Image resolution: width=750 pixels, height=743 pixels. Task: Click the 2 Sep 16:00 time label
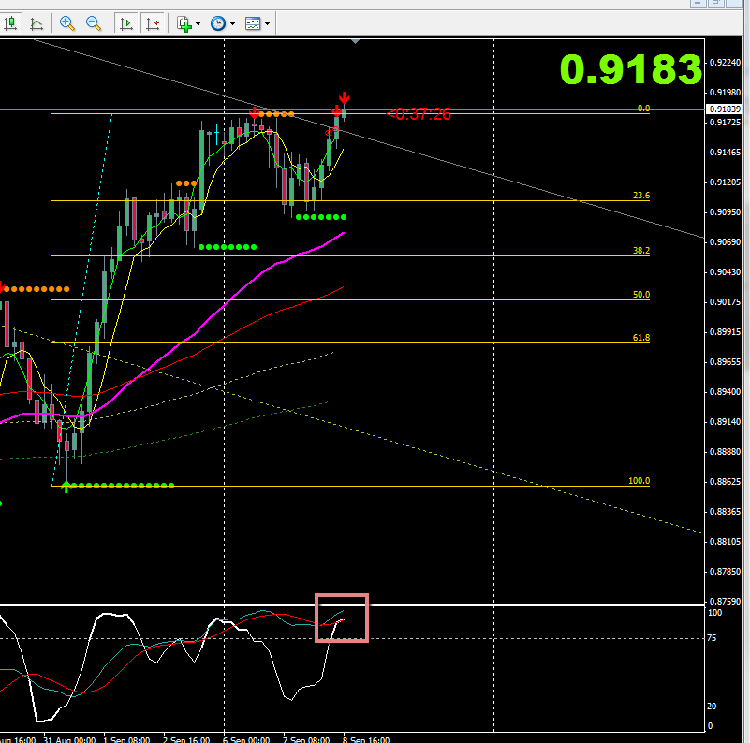point(187,739)
